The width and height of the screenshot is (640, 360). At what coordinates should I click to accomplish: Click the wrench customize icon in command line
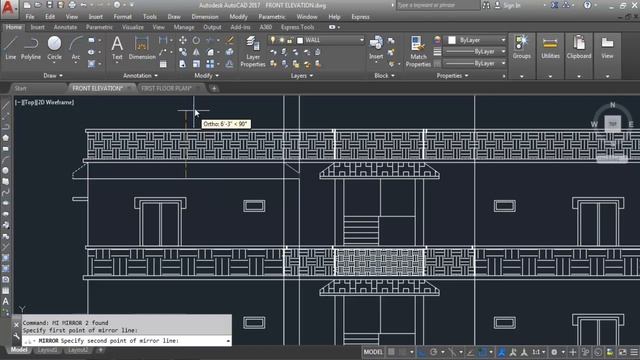[x=16, y=337]
